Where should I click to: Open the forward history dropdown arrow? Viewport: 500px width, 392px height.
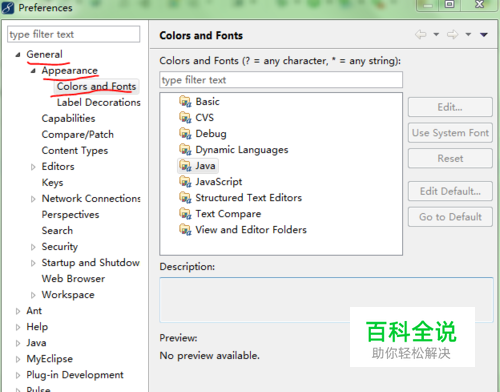coord(468,34)
